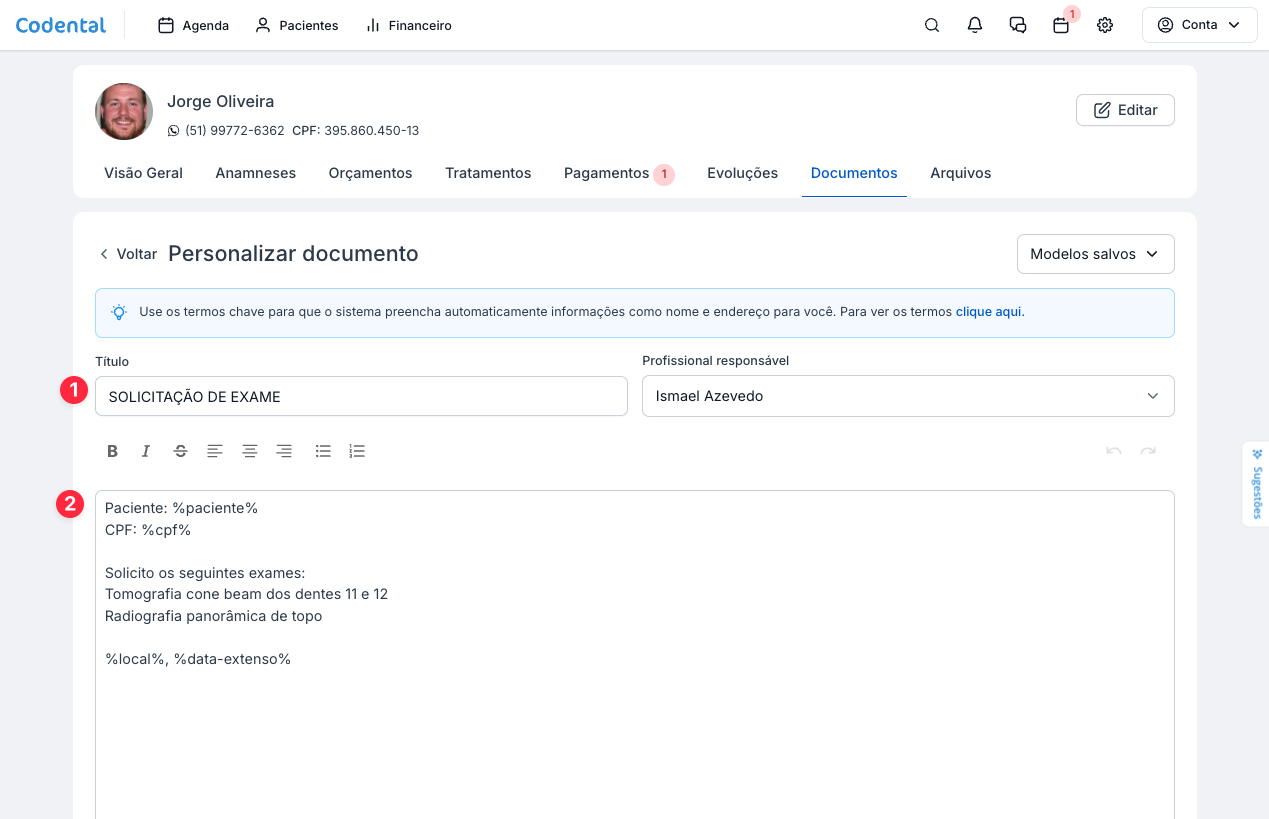Open the chat messages icon
The height and width of the screenshot is (819, 1269).
point(1018,26)
